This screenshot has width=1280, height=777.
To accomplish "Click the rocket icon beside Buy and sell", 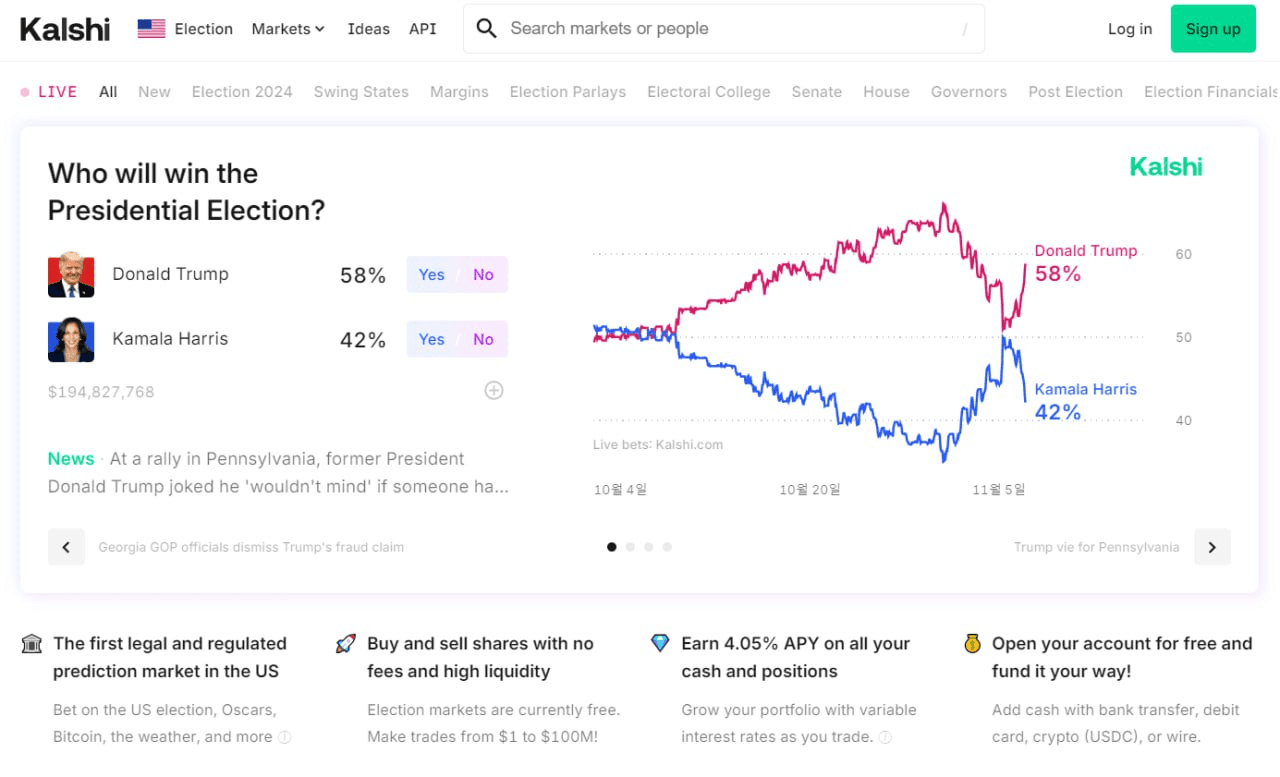I will pos(346,644).
